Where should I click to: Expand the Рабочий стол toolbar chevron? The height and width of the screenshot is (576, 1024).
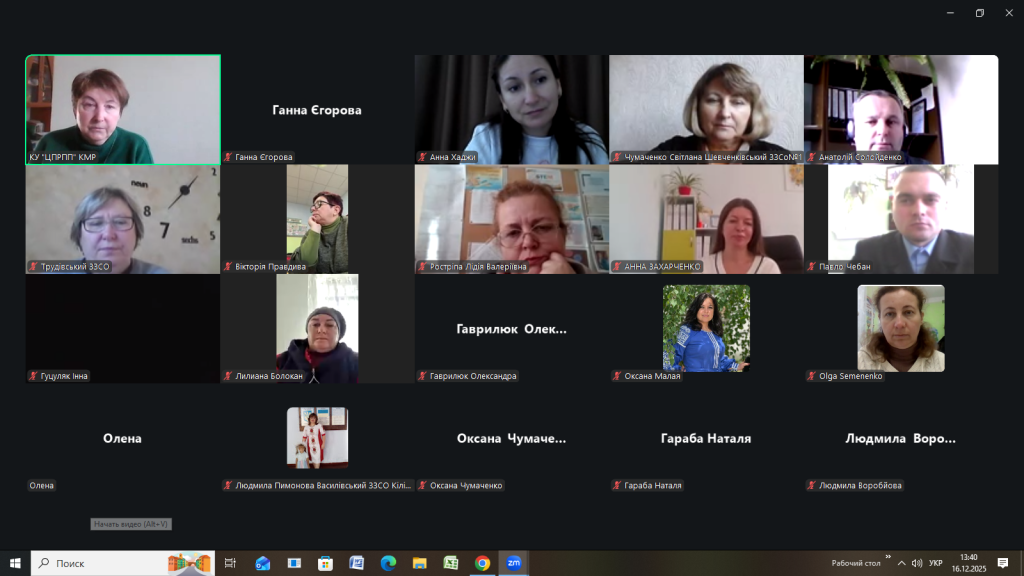(888, 559)
